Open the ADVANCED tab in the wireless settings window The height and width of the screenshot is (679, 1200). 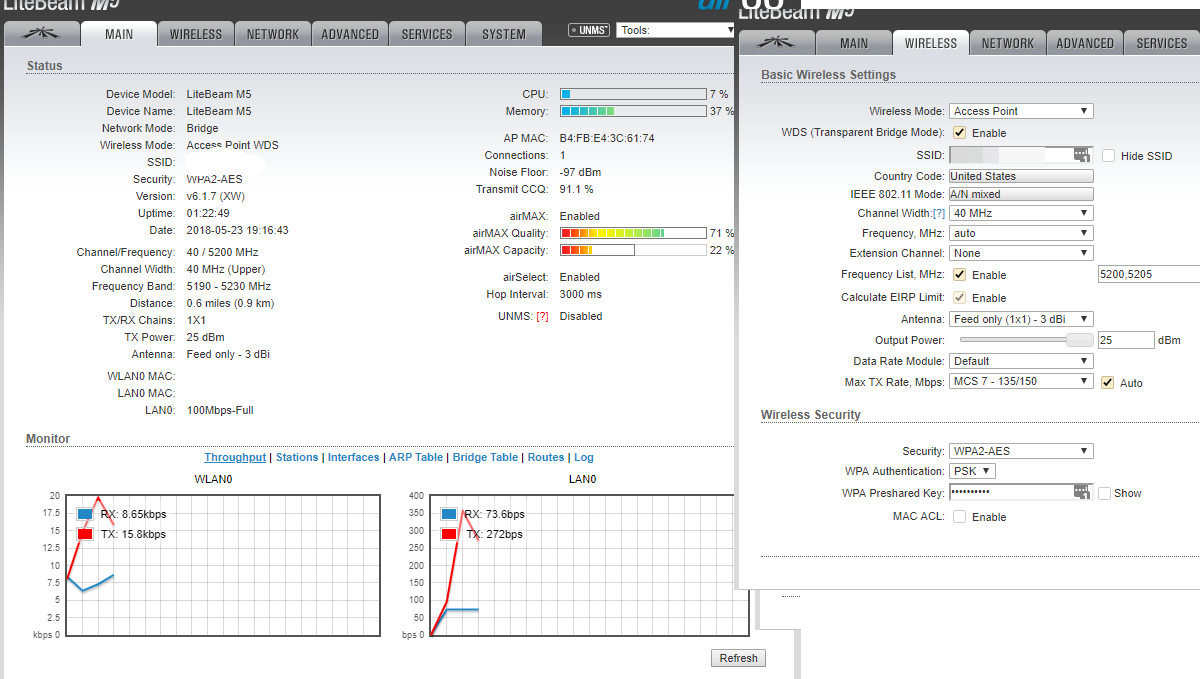(x=1085, y=43)
